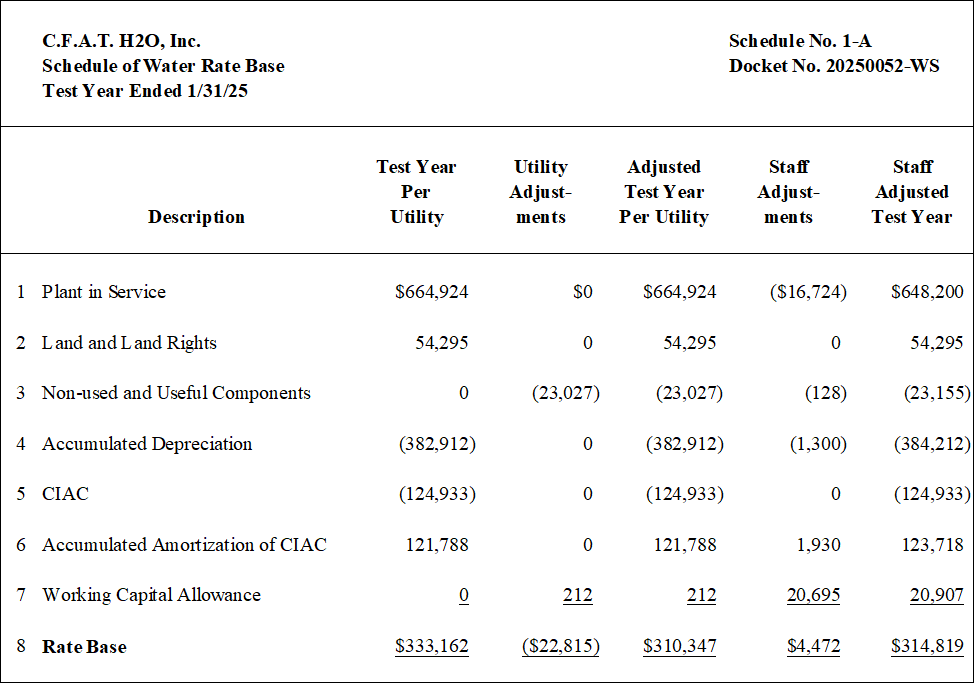Select the Schedule No. 1-A text
The height and width of the screenshot is (684, 975).
coord(800,41)
